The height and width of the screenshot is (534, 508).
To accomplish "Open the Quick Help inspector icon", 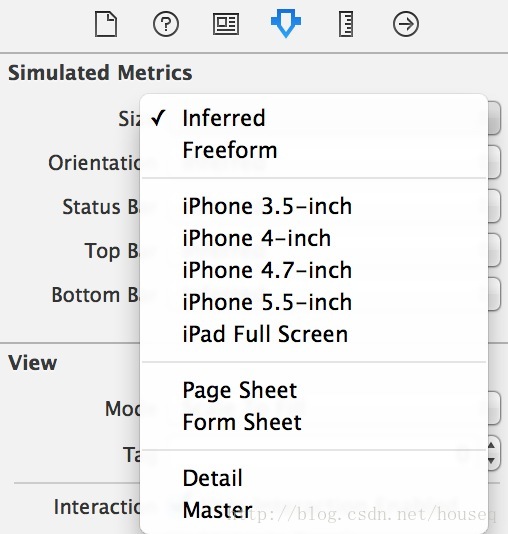I will pos(166,24).
